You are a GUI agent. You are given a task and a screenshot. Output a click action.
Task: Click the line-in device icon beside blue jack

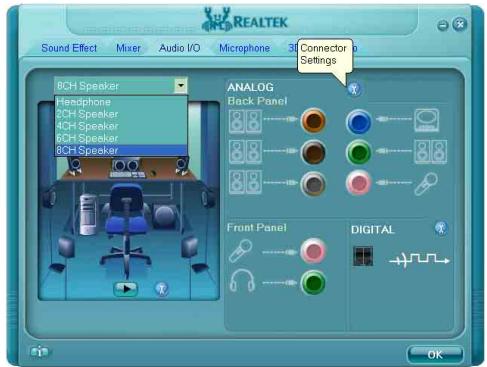click(426, 120)
